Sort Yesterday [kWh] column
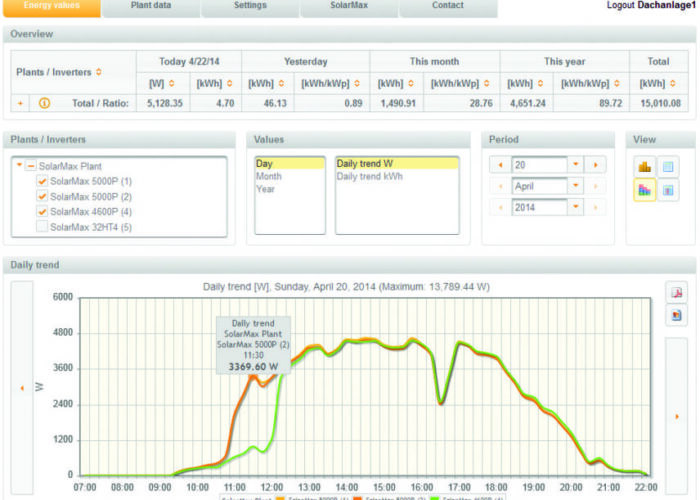This screenshot has height=500, width=700. coord(281,83)
